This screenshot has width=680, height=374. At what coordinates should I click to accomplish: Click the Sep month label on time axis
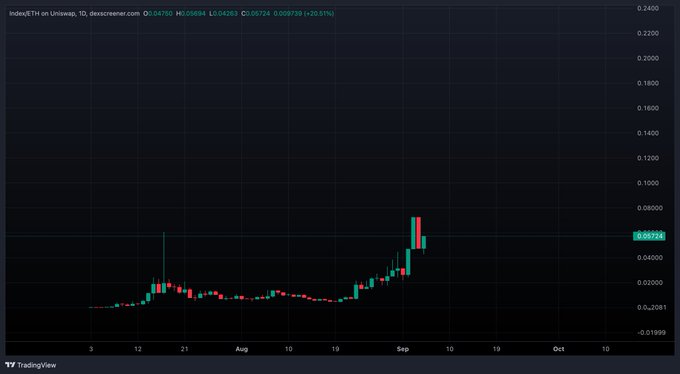(403, 349)
